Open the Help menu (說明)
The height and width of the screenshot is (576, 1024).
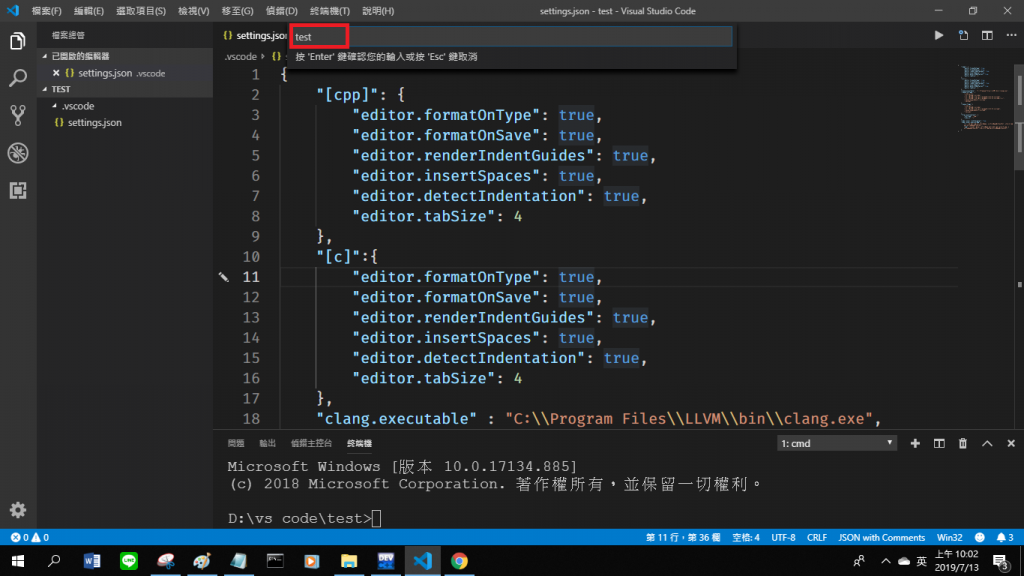[x=378, y=11]
